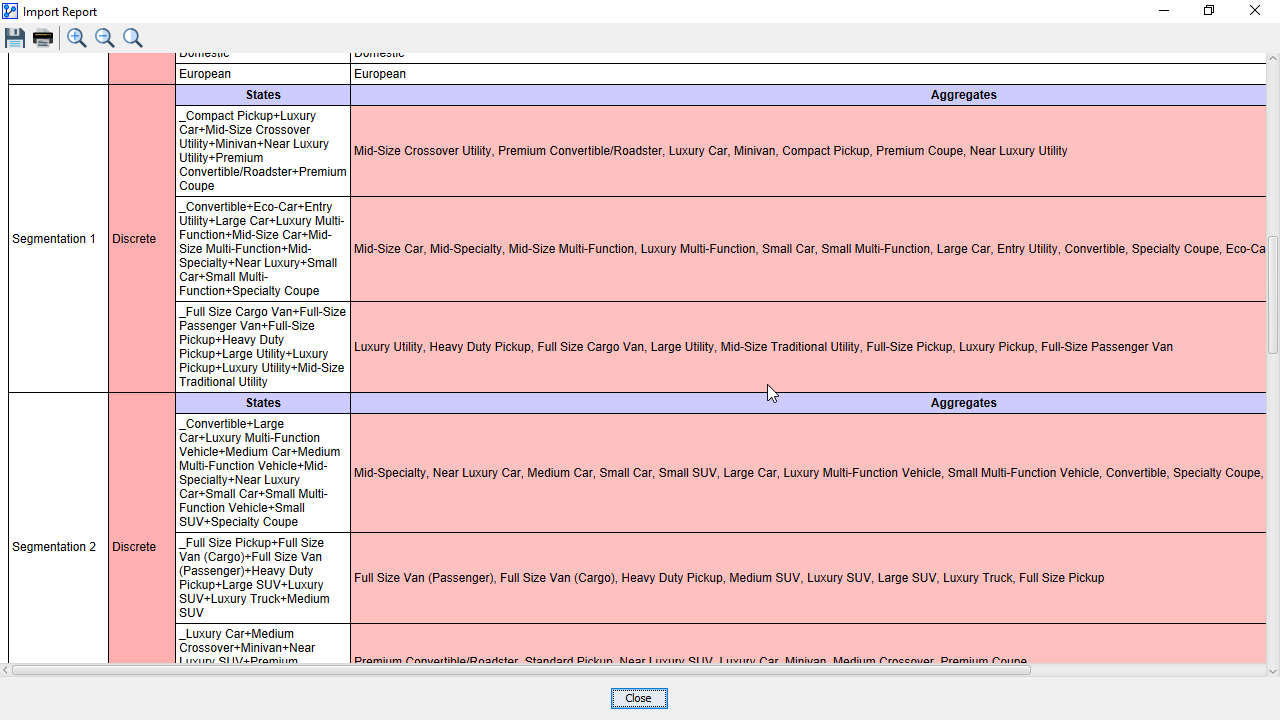This screenshot has height=720, width=1280.
Task: Select the Segmentation 1 row label
Action: 54,239
